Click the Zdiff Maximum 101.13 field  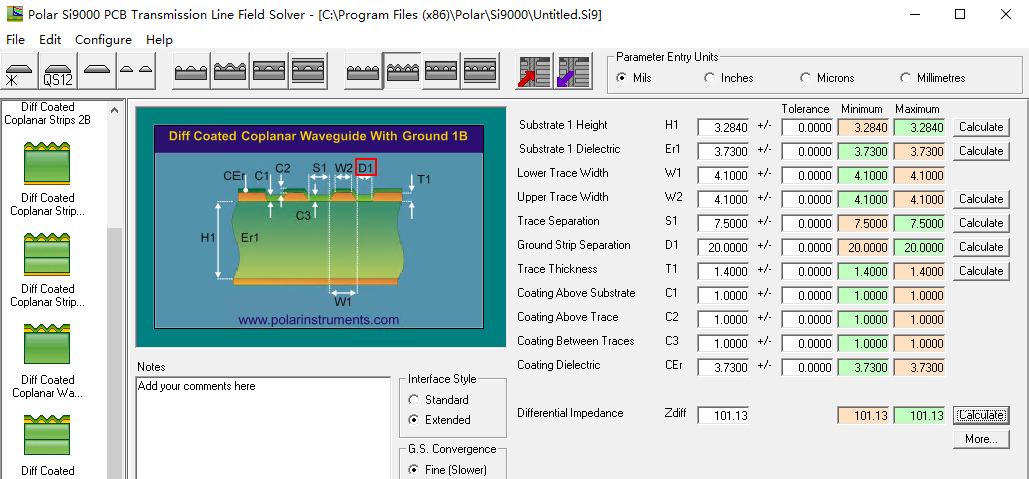click(x=919, y=415)
